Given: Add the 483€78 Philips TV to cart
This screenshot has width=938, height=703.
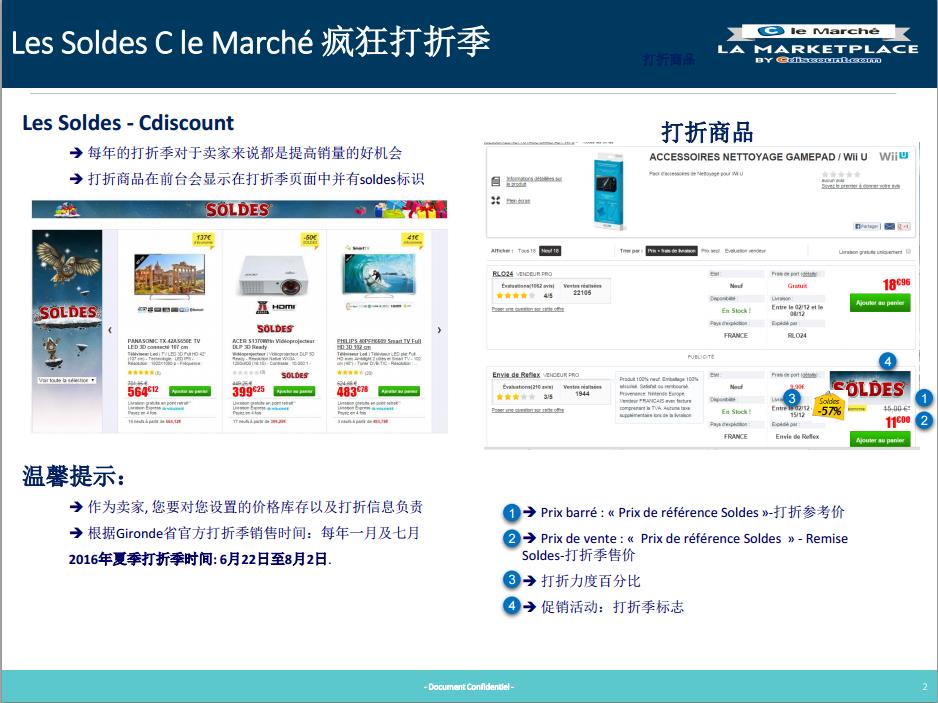Looking at the screenshot, I should click(399, 391).
